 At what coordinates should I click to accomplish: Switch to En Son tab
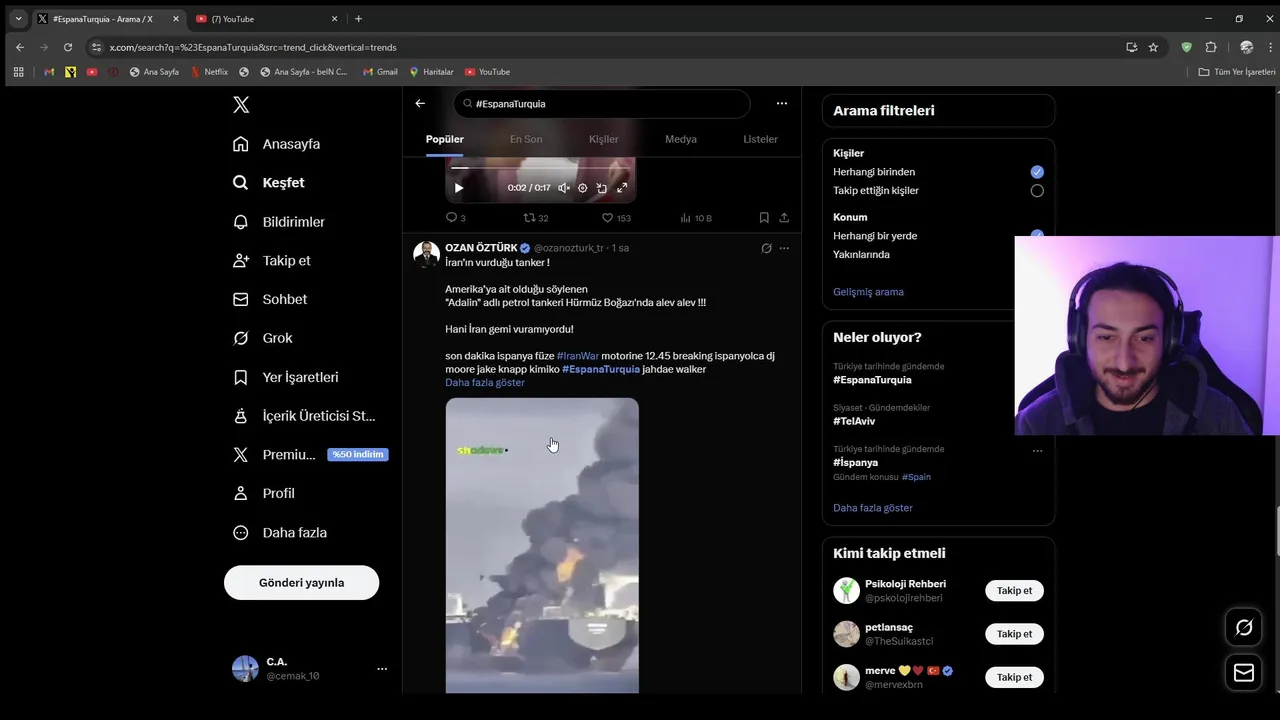526,139
